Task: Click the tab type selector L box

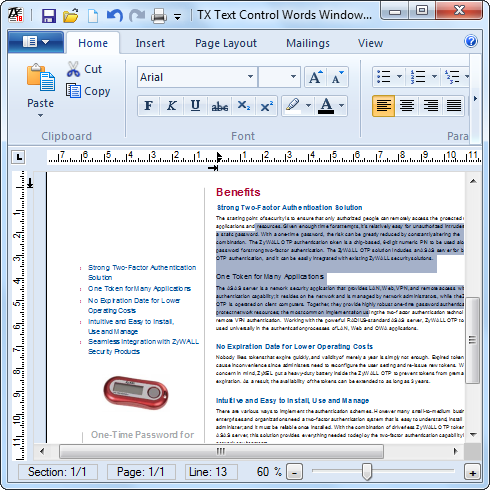Action: pyautogui.click(x=19, y=157)
